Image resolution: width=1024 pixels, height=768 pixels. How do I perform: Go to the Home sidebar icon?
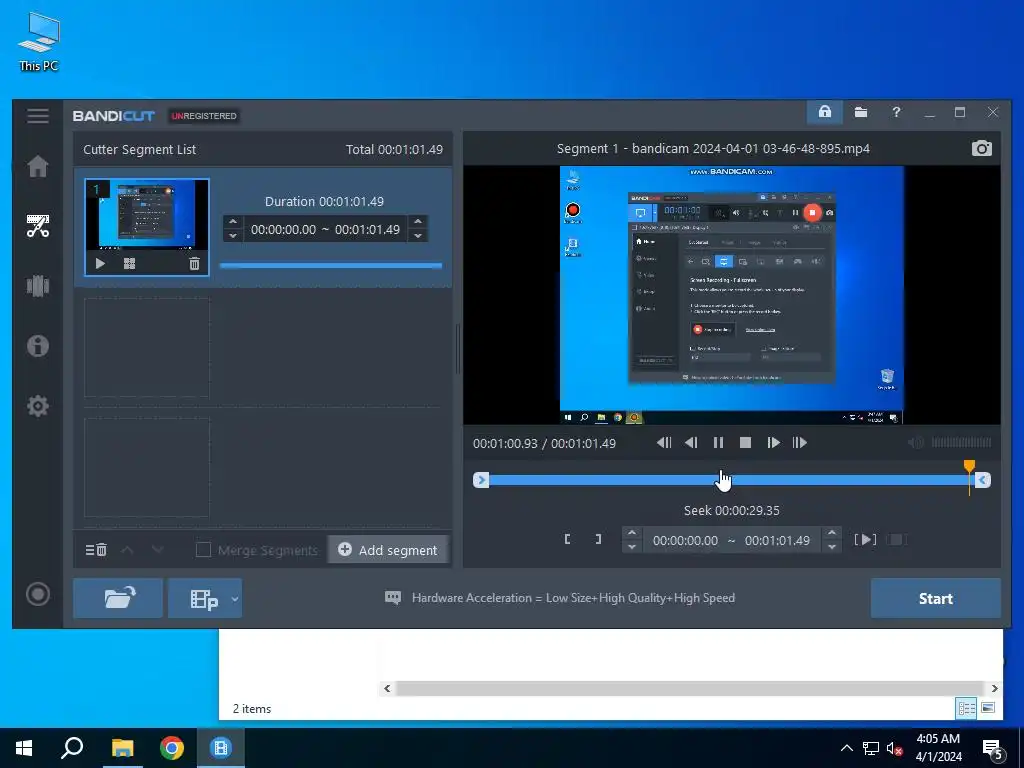coord(38,166)
